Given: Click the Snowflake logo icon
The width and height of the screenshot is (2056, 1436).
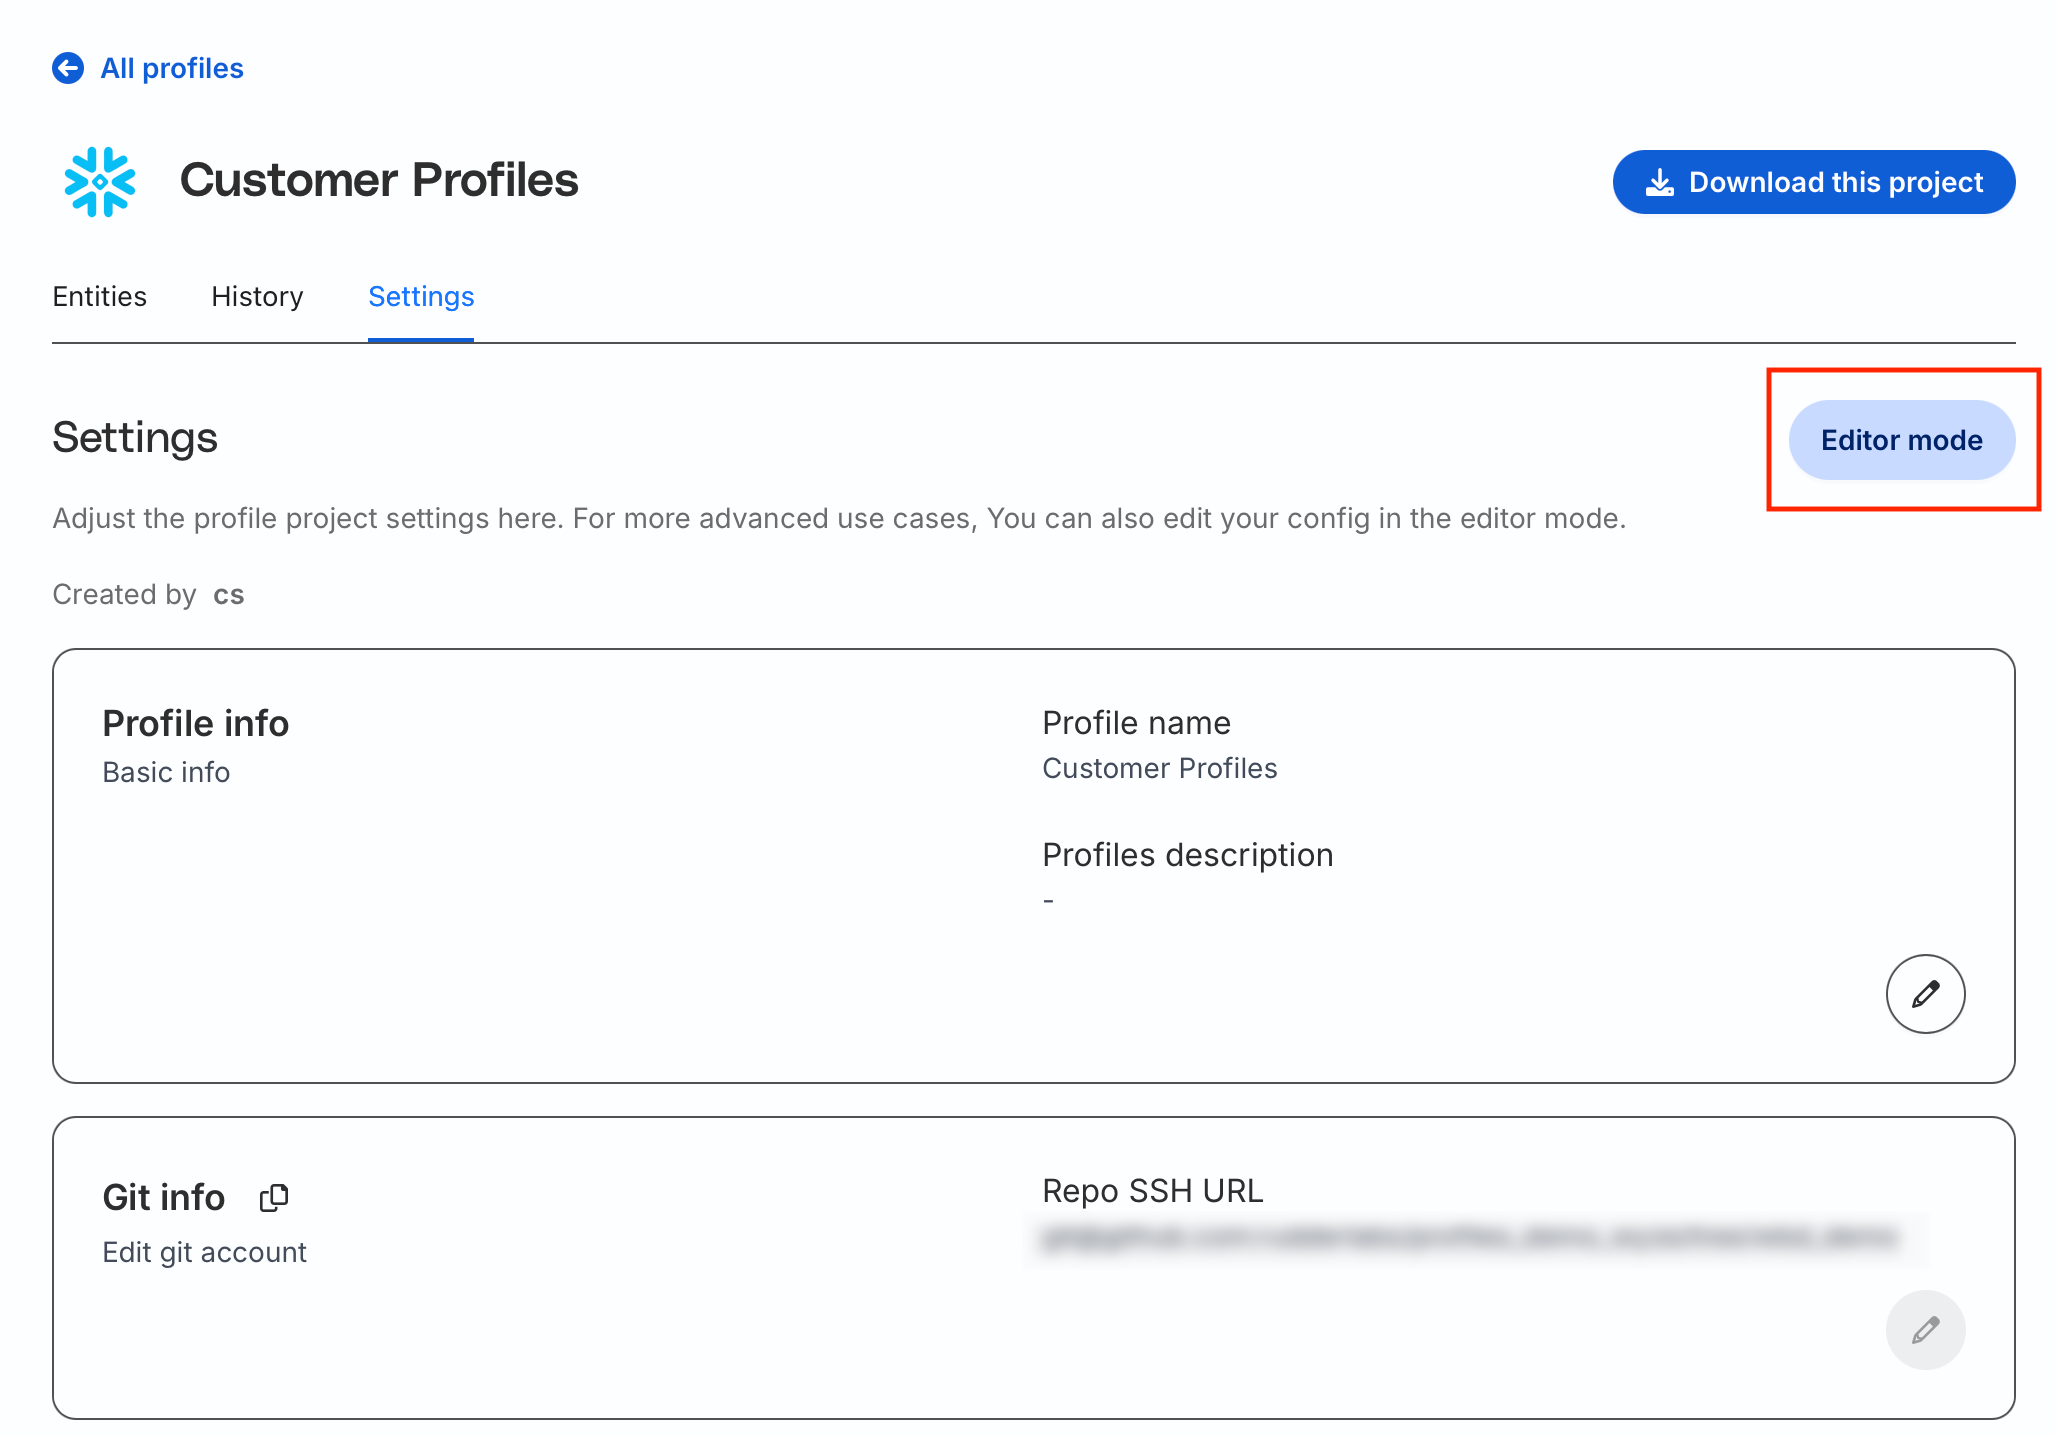Looking at the screenshot, I should 100,182.
